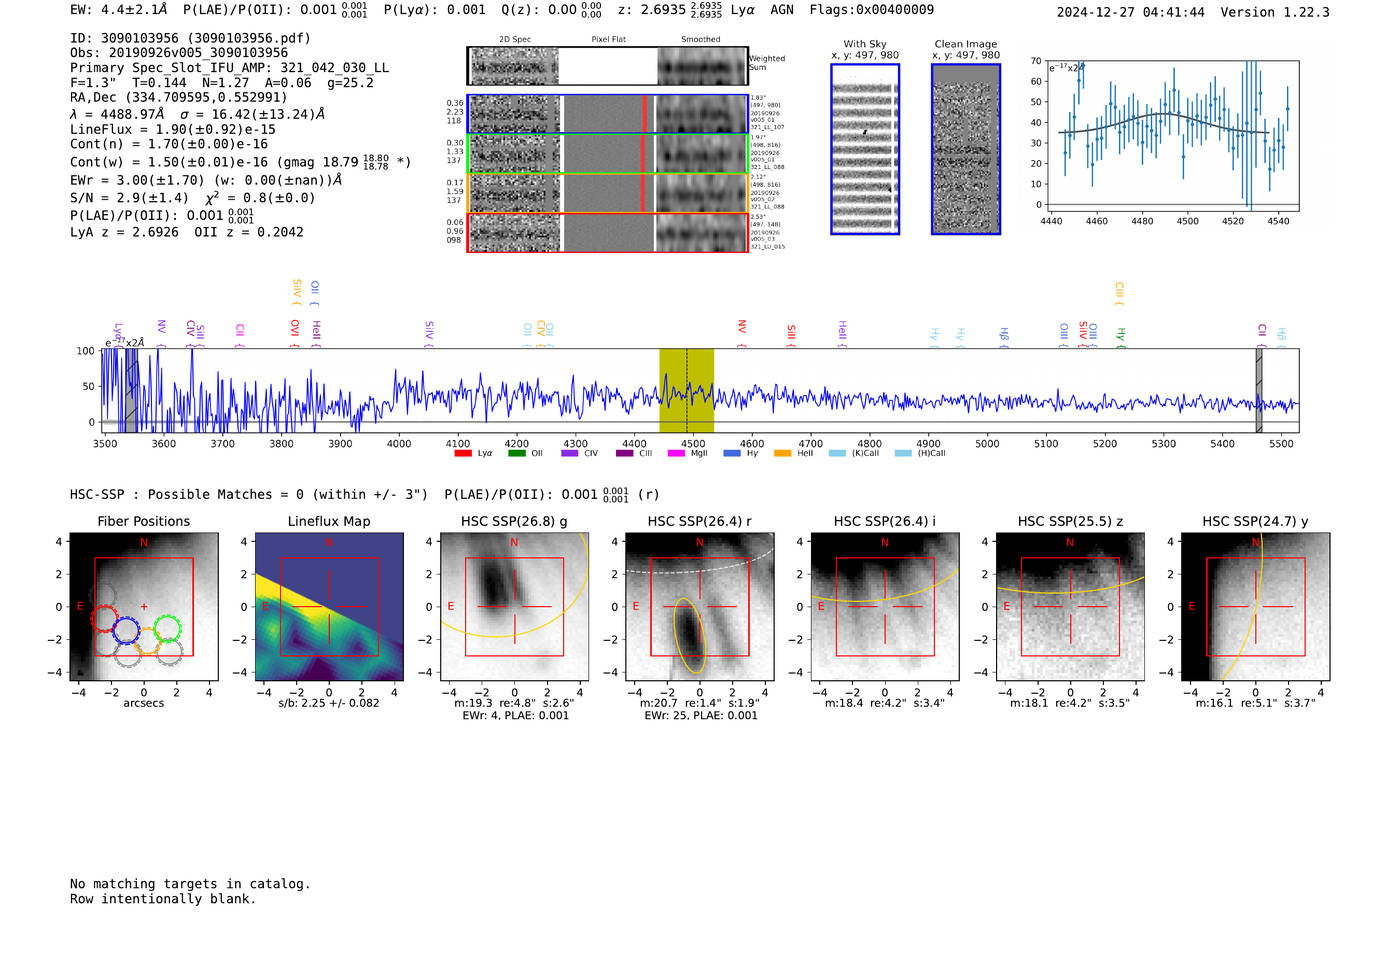Click the m:18.4 re:4.2" s:3.4" caption

tap(885, 703)
